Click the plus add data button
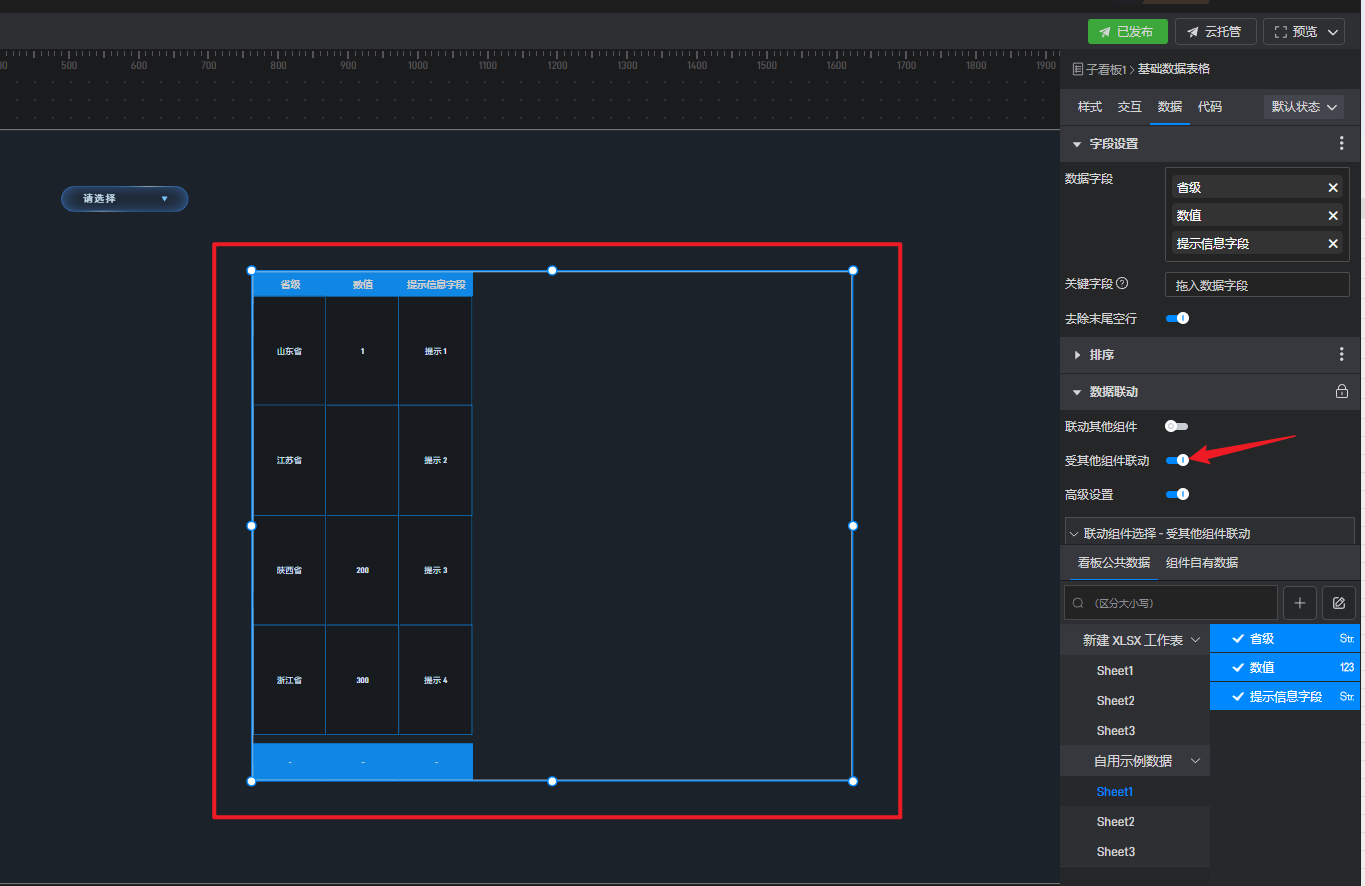The width and height of the screenshot is (1365, 886). tap(1299, 603)
